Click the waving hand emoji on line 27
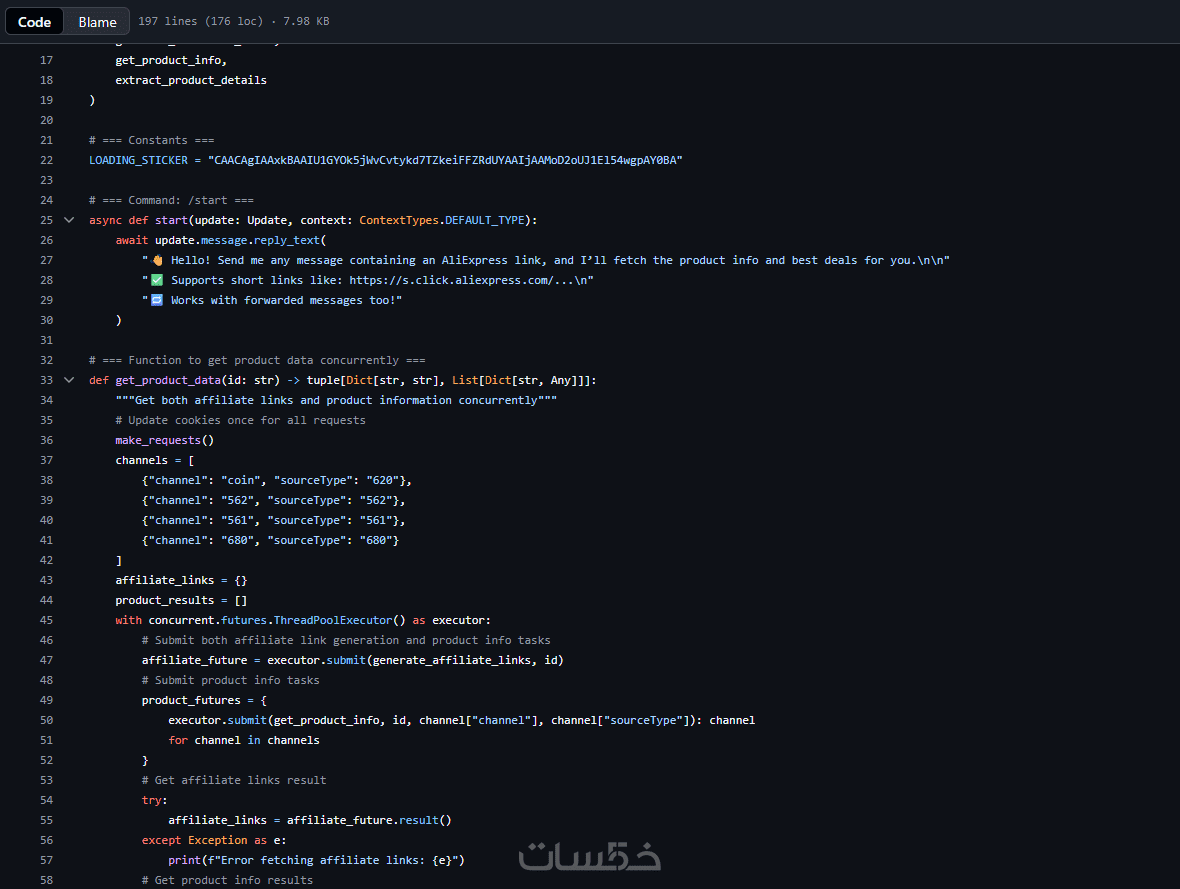This screenshot has height=889, width=1180. tap(157, 260)
